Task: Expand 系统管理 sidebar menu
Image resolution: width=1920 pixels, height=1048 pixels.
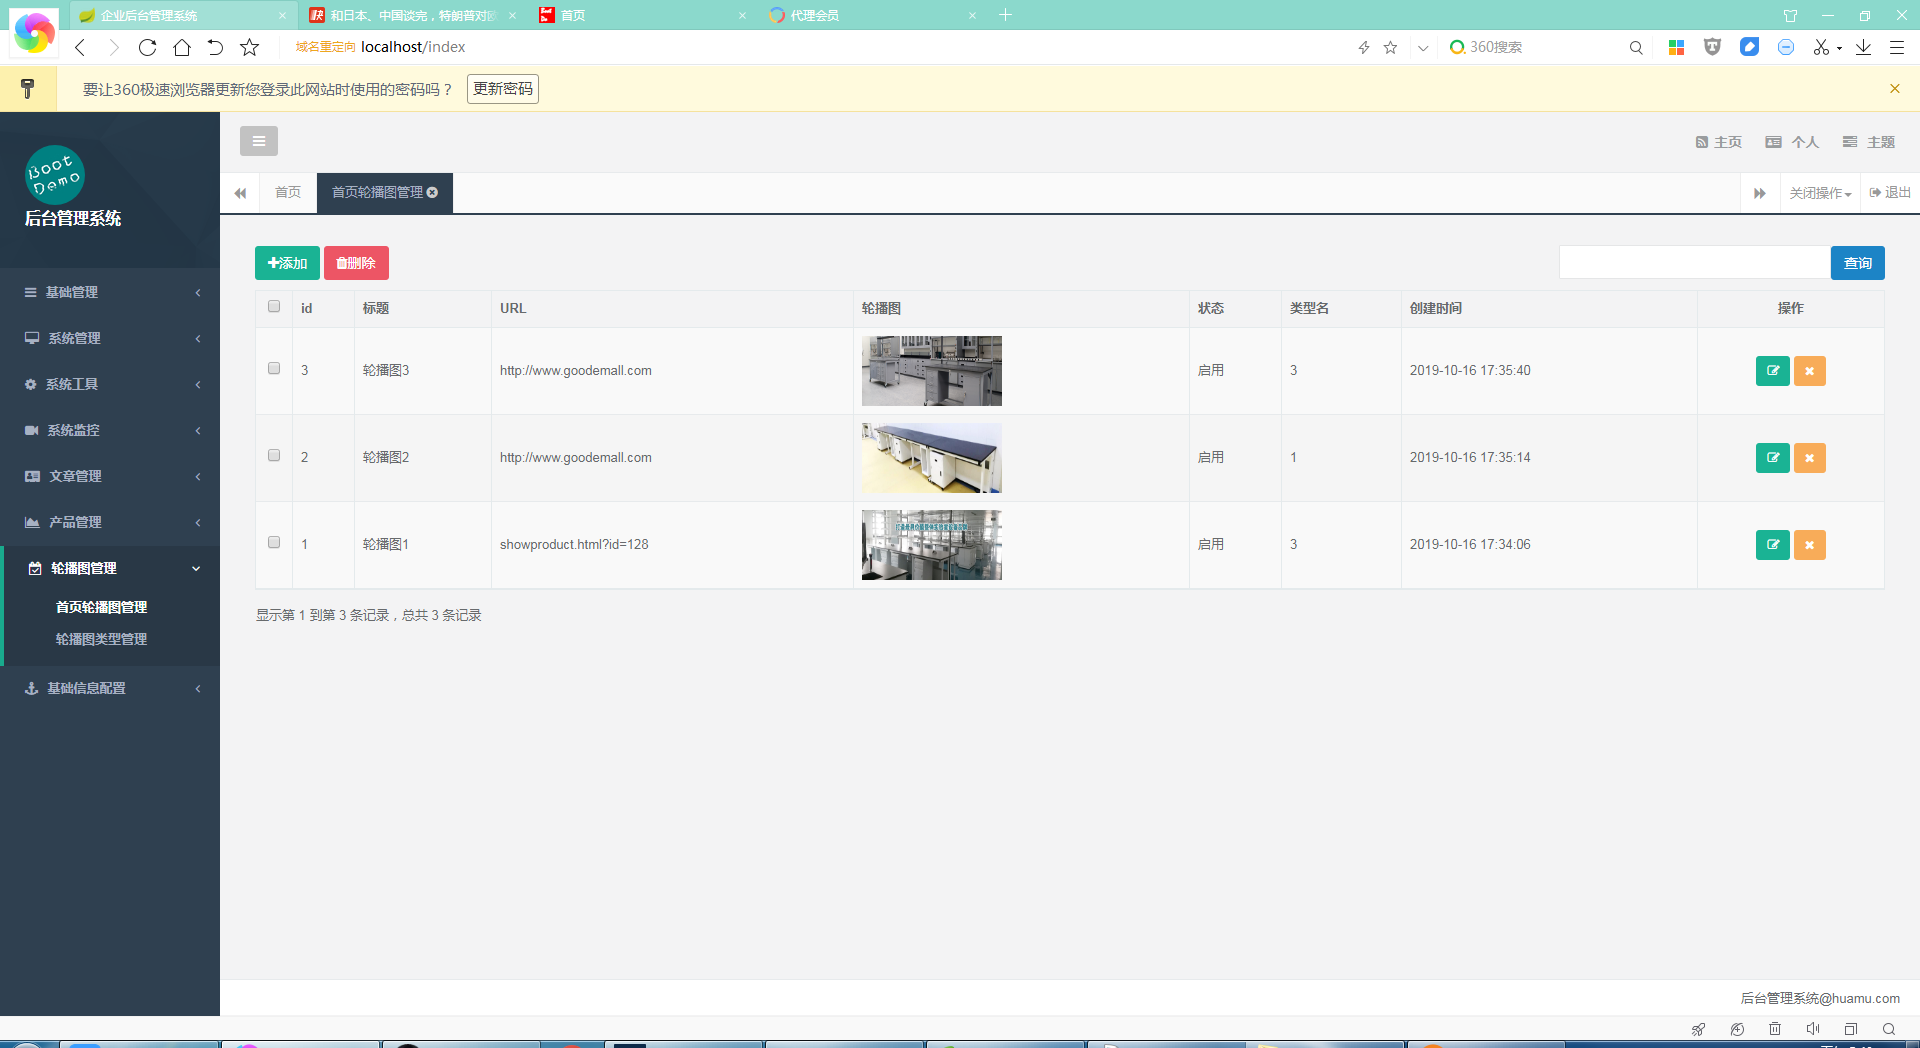Action: [110, 338]
